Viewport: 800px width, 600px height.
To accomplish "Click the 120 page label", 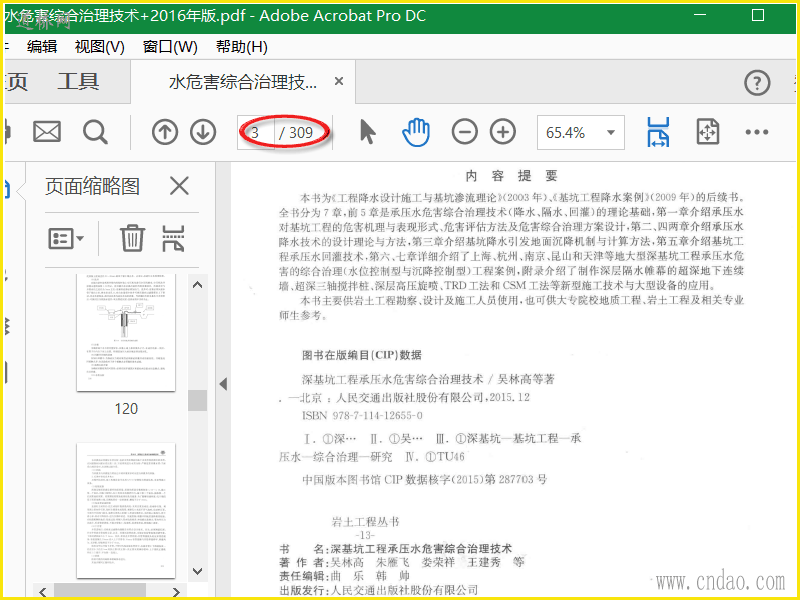I will 126,409.
